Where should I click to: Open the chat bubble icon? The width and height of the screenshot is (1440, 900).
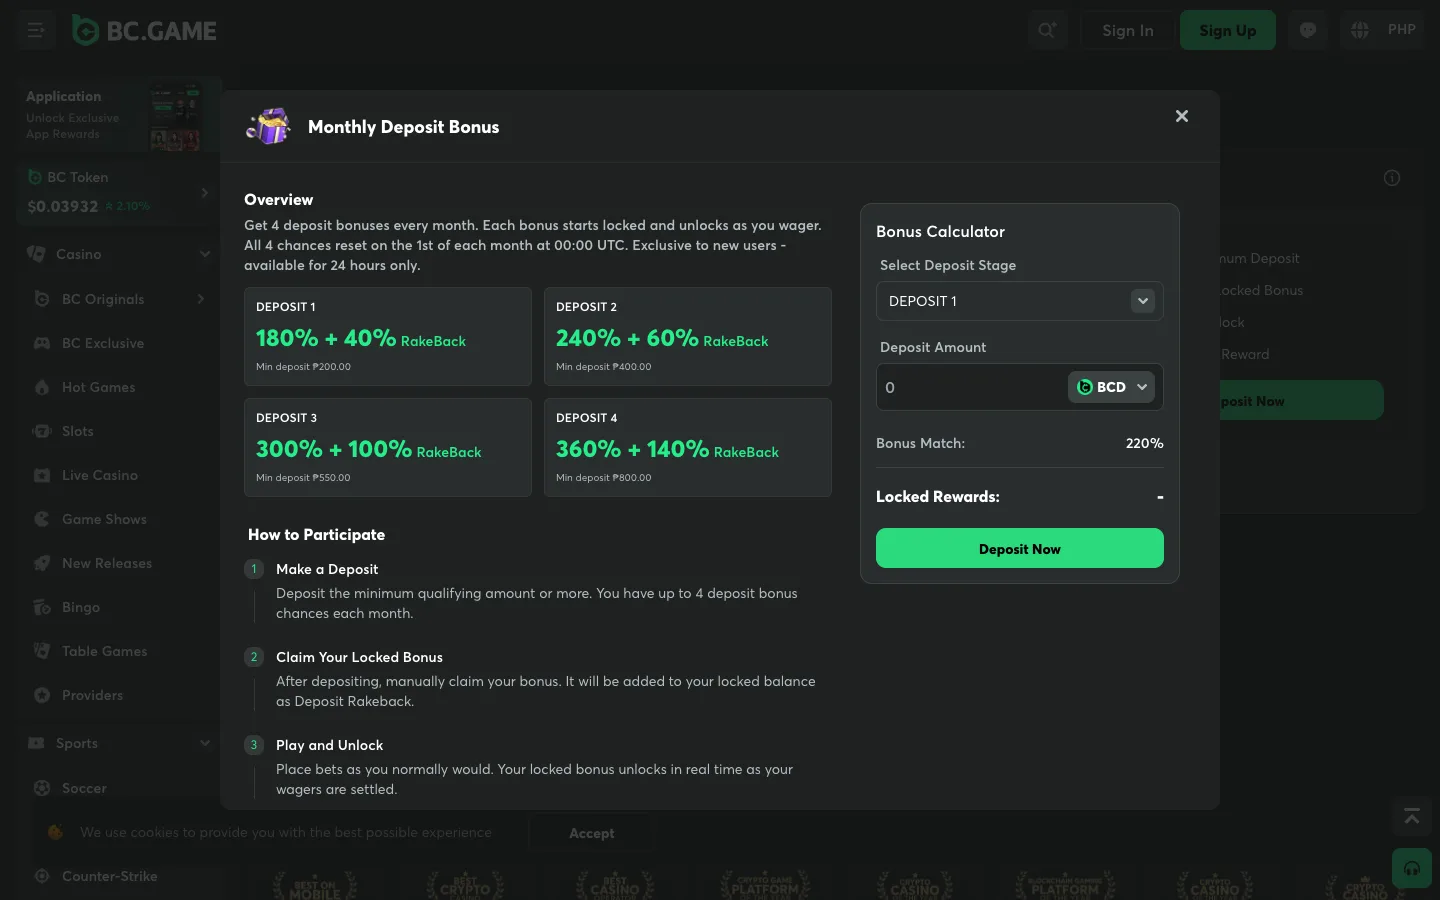[1308, 30]
